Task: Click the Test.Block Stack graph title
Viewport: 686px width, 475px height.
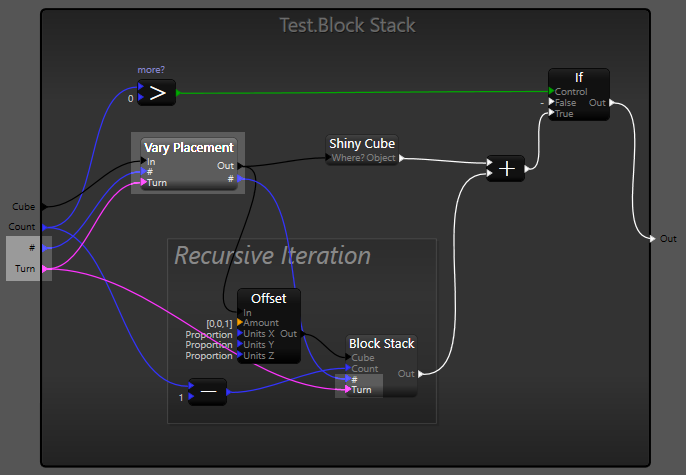Action: click(x=345, y=25)
